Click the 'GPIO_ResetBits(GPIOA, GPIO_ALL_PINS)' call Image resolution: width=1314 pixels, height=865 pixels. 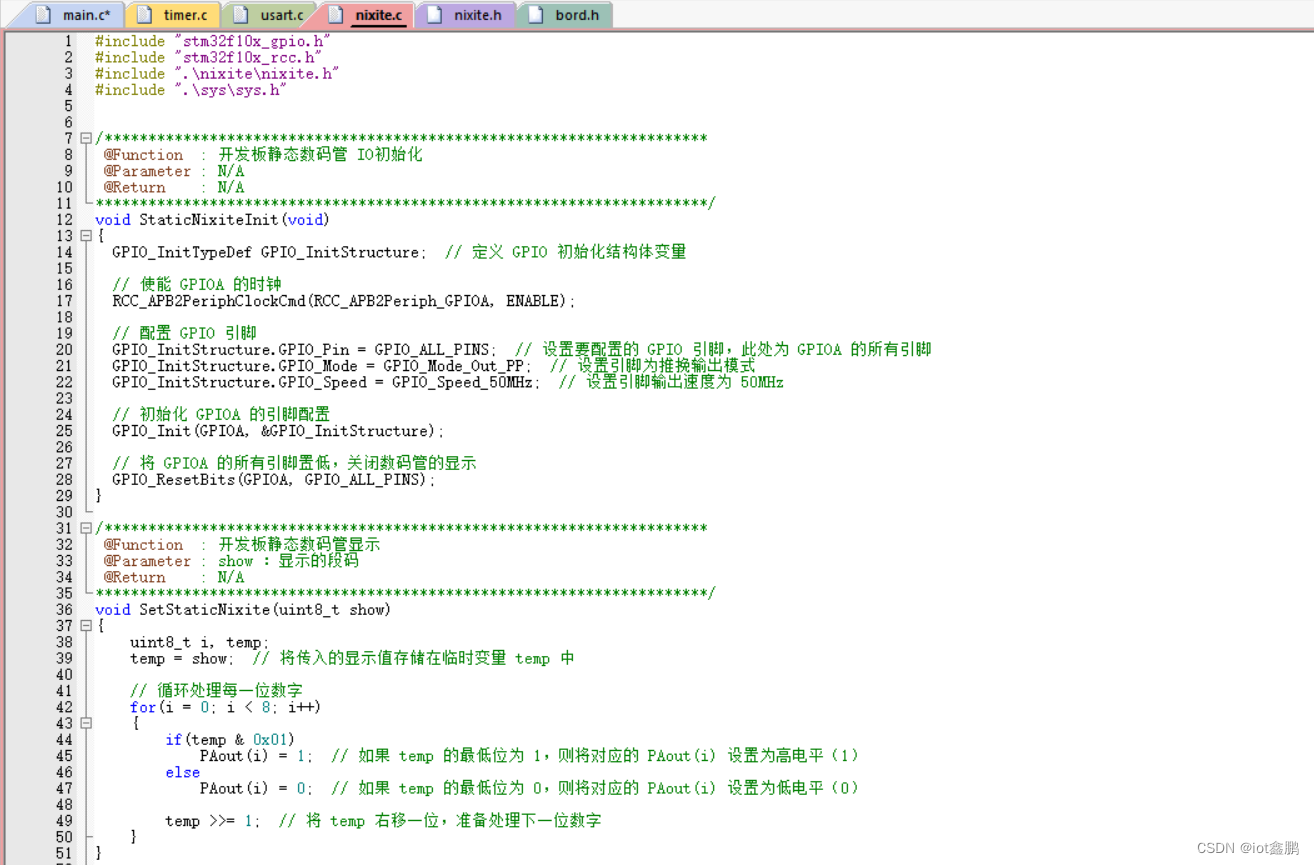coord(274,480)
